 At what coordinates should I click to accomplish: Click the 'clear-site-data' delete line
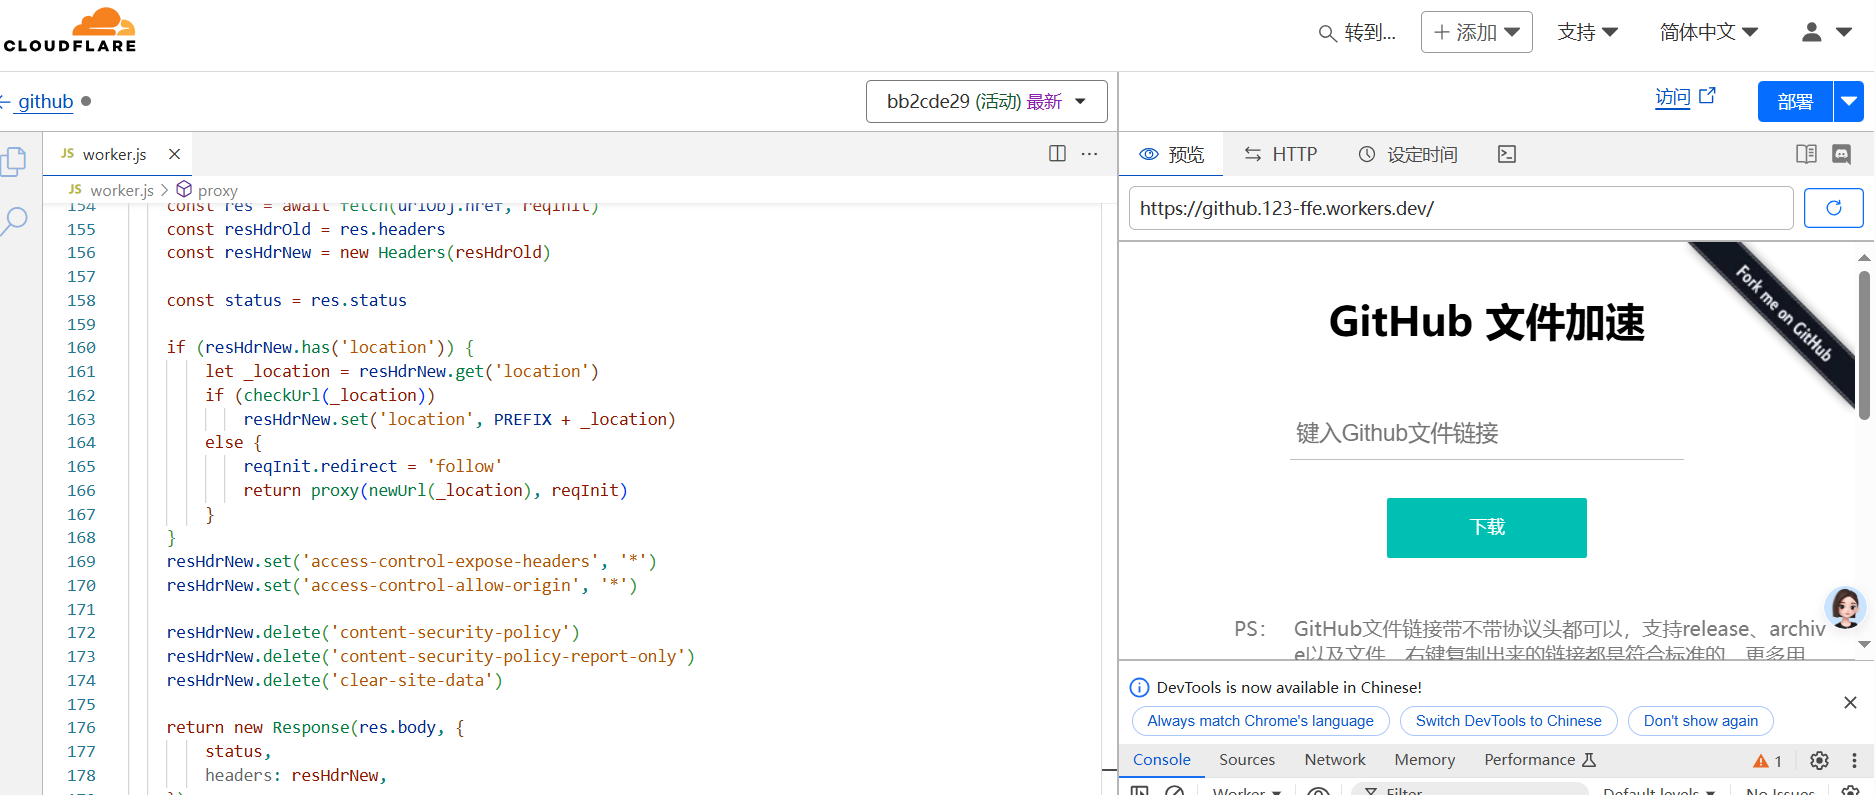pyautogui.click(x=334, y=681)
